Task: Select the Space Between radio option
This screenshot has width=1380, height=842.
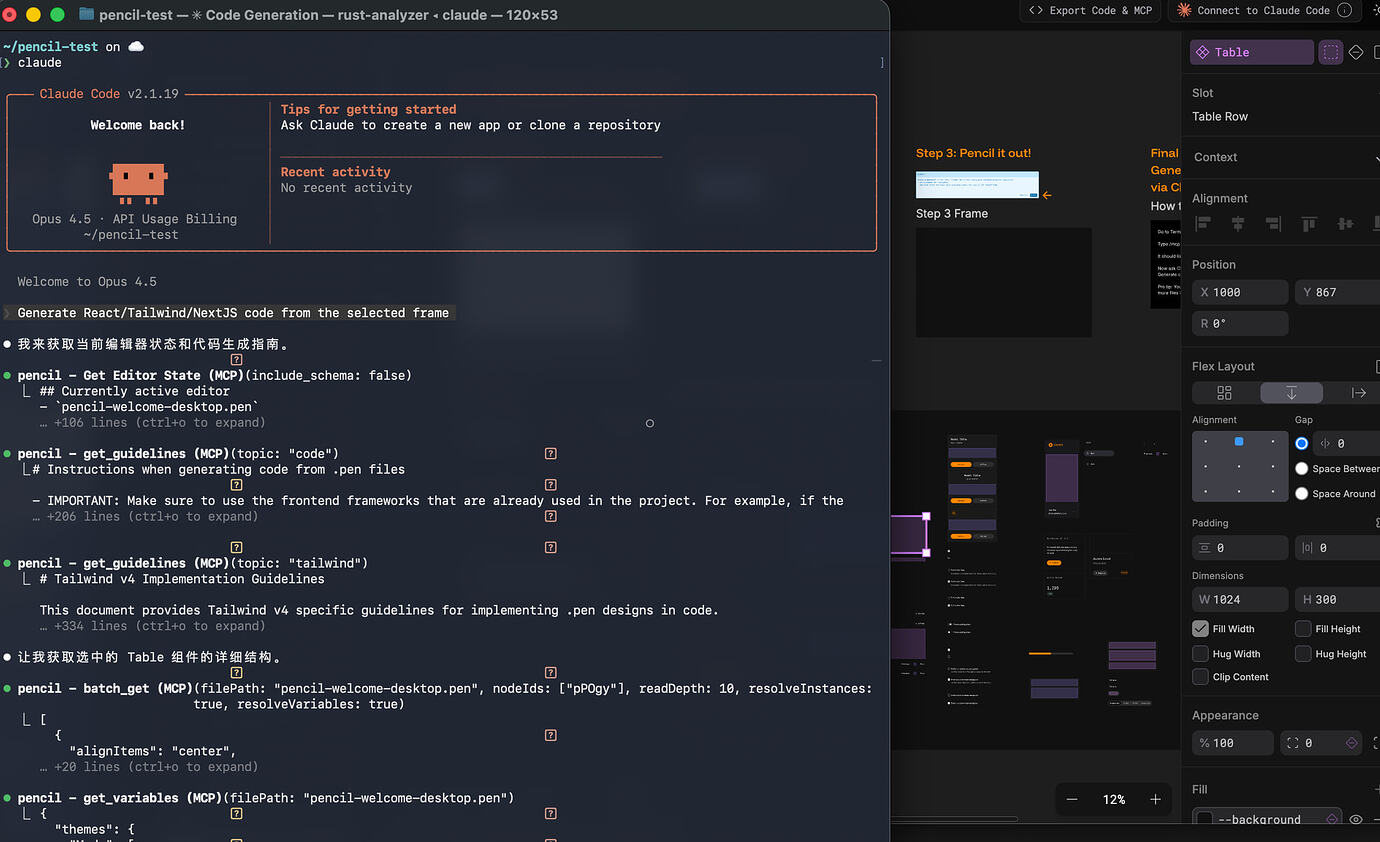Action: tap(1301, 468)
